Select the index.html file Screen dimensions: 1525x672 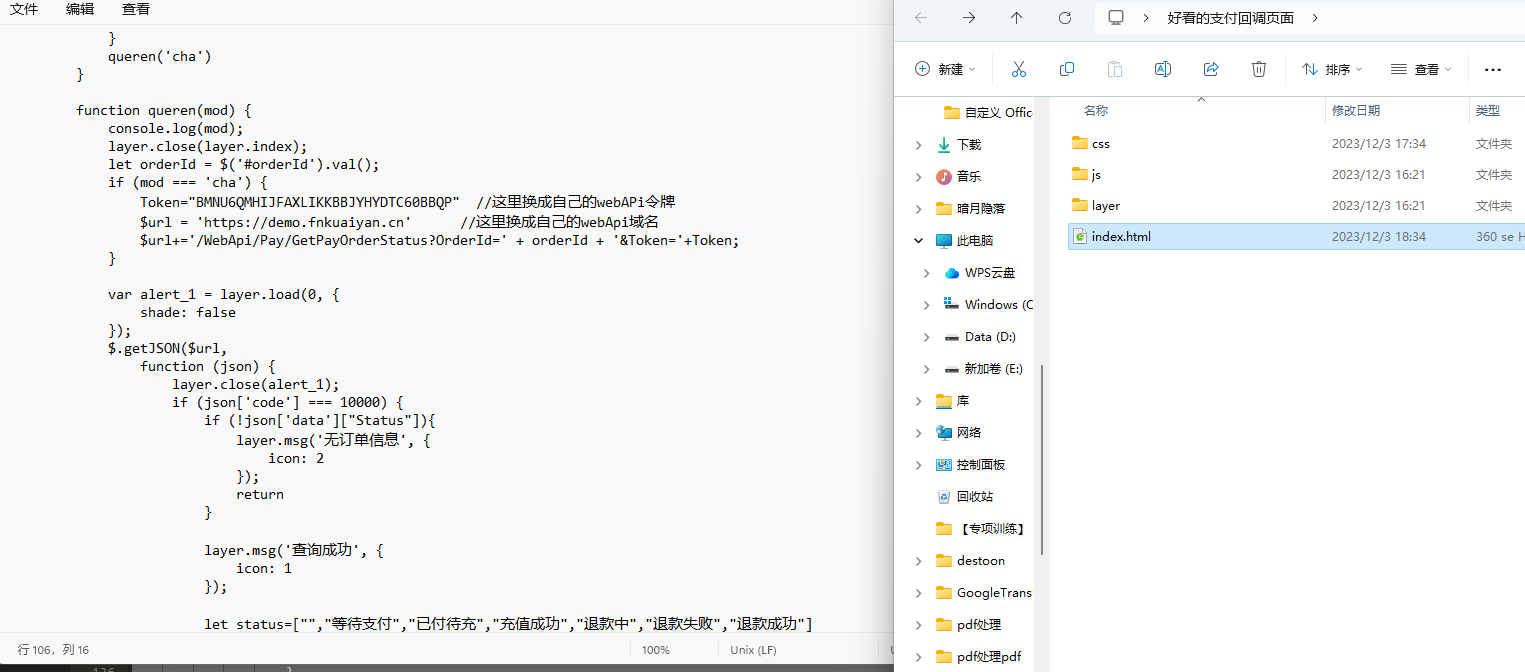coord(1121,237)
